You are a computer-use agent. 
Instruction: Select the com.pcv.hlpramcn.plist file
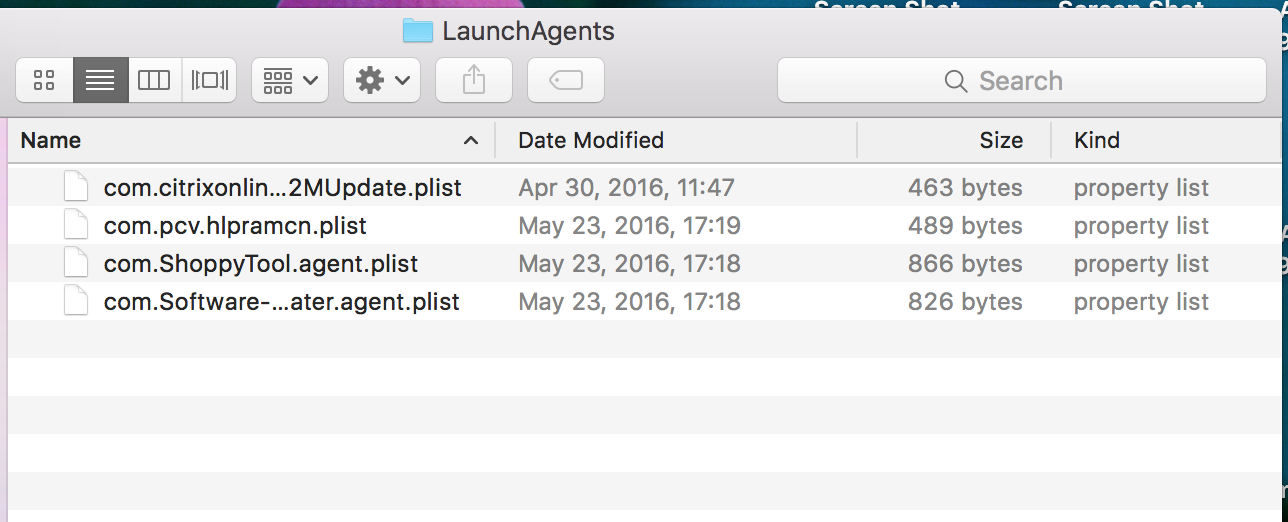point(235,226)
